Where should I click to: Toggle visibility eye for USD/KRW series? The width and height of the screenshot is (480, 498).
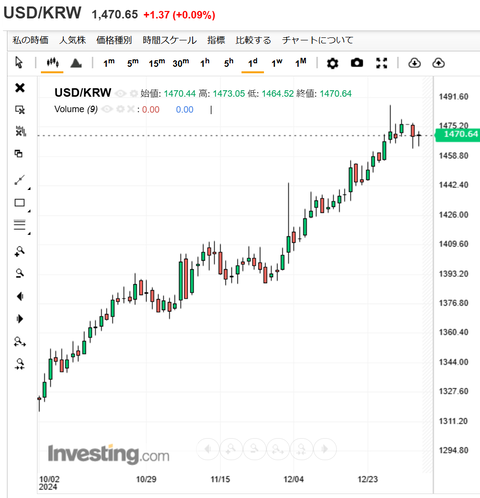click(x=120, y=94)
